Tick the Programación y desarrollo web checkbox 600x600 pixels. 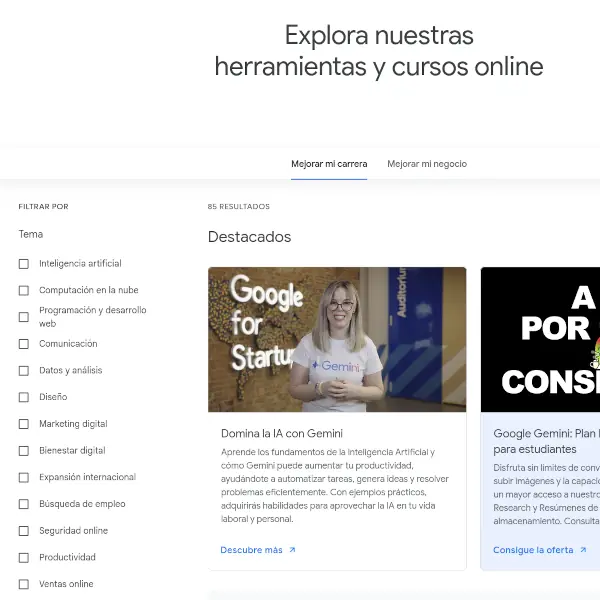[x=24, y=317]
